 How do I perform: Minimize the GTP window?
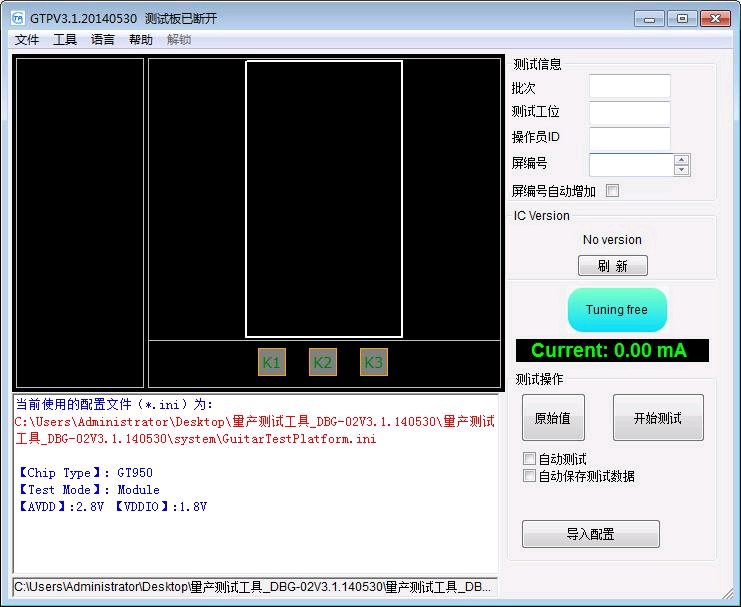650,19
